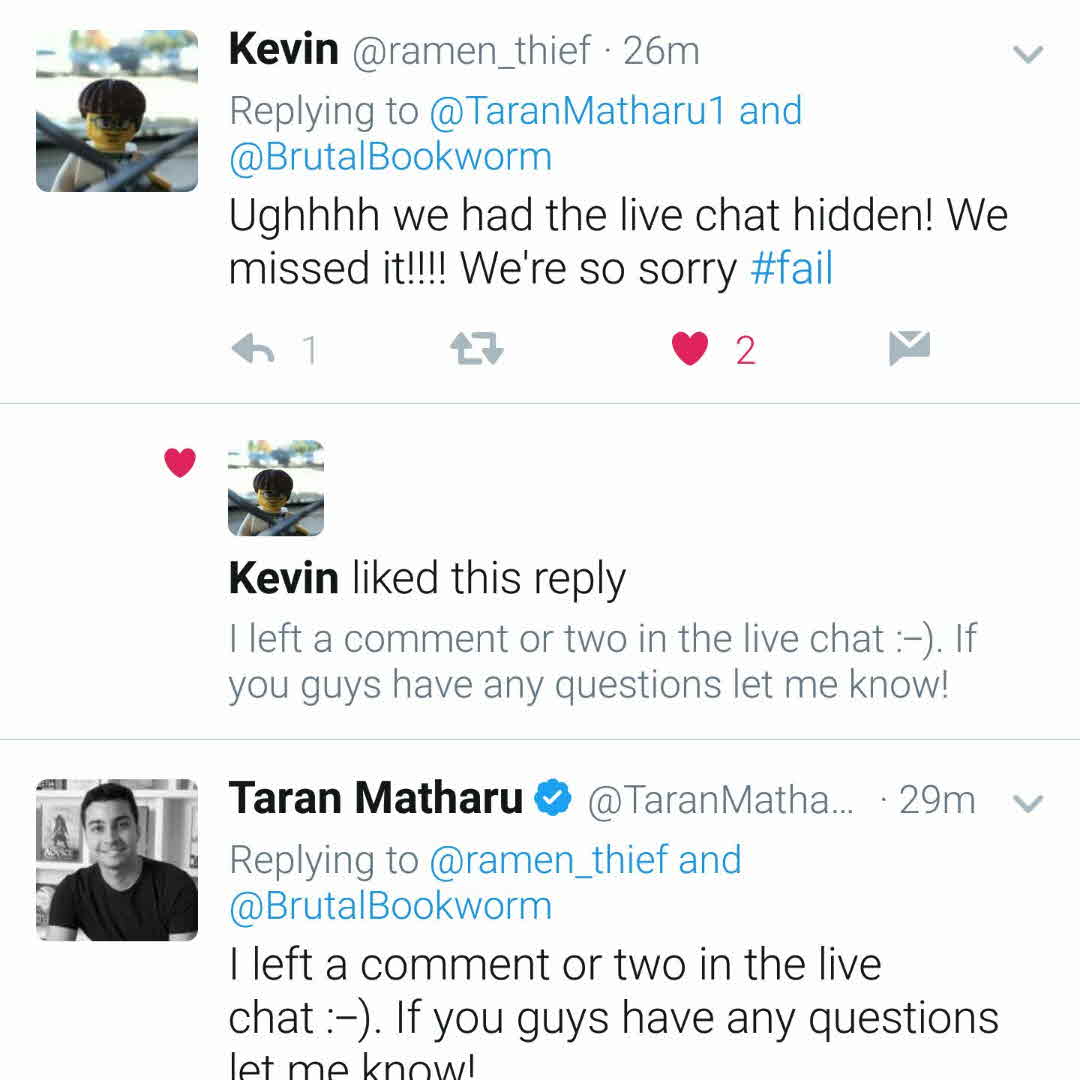Open the #fail hashtag

pyautogui.click(x=791, y=270)
